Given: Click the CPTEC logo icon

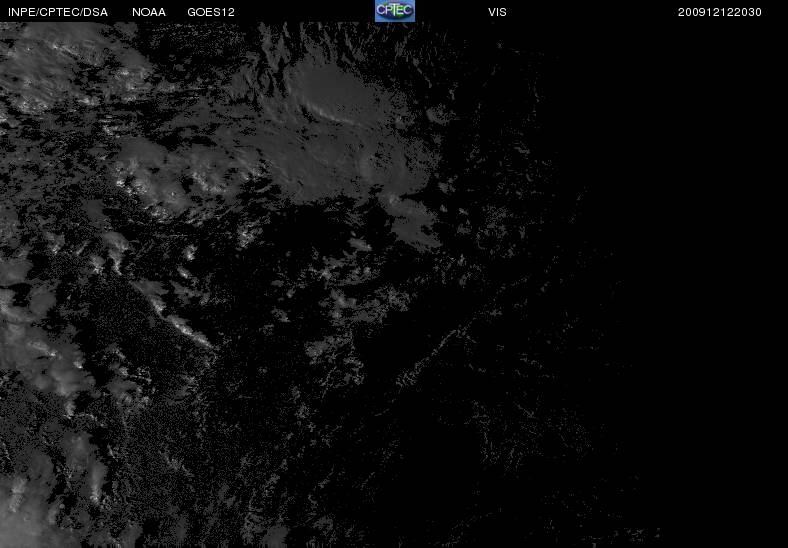Looking at the screenshot, I should pos(395,11).
